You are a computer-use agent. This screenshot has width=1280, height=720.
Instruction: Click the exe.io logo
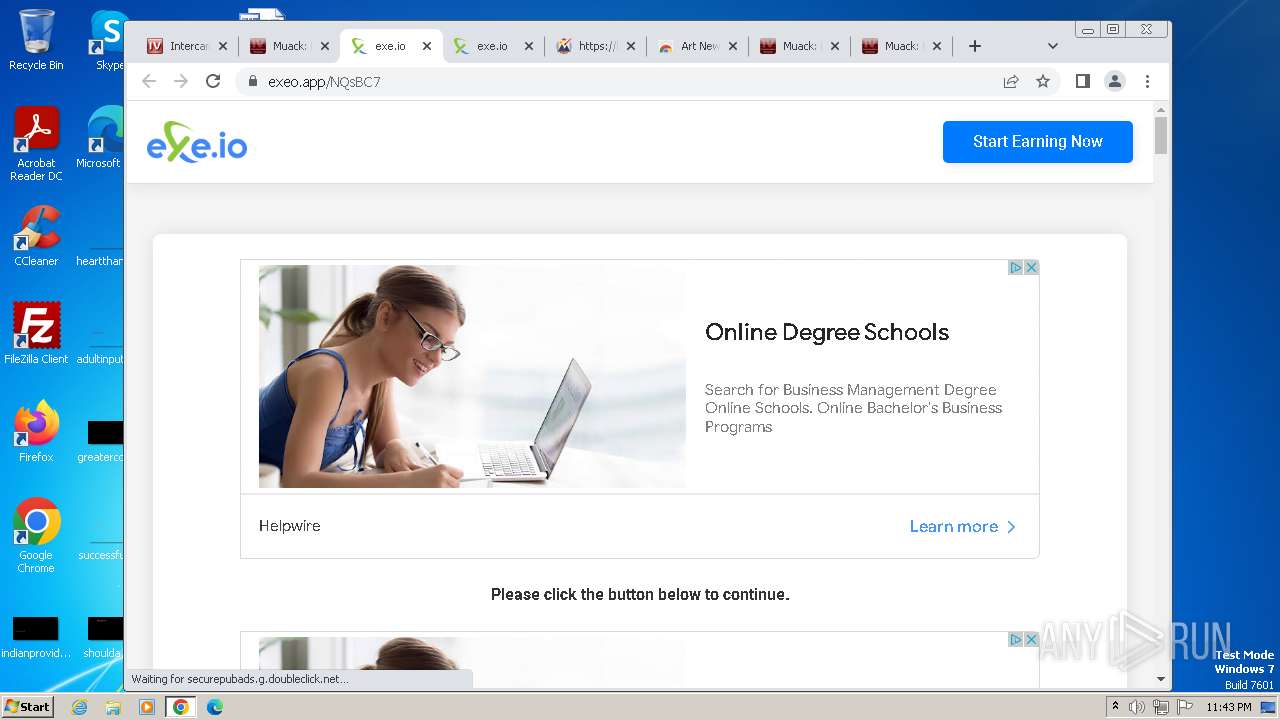pos(197,142)
